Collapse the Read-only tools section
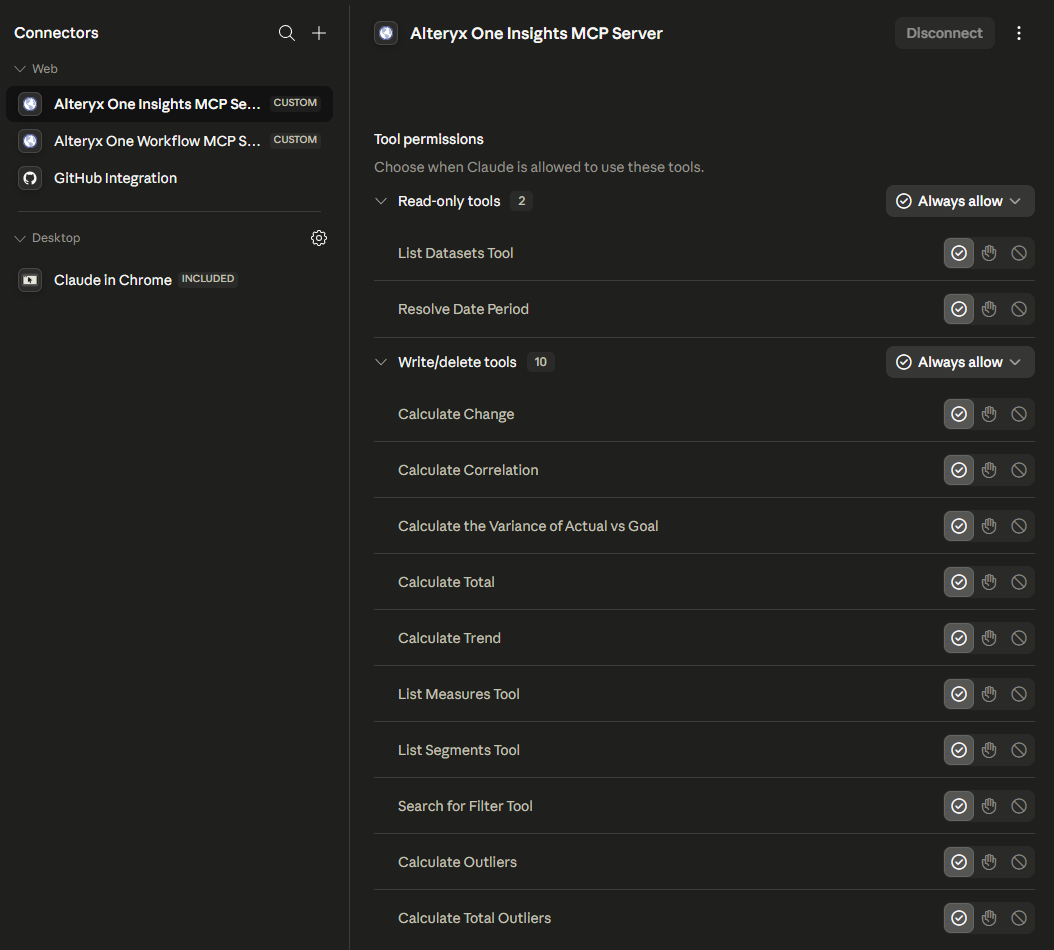The width and height of the screenshot is (1054, 950). point(381,201)
